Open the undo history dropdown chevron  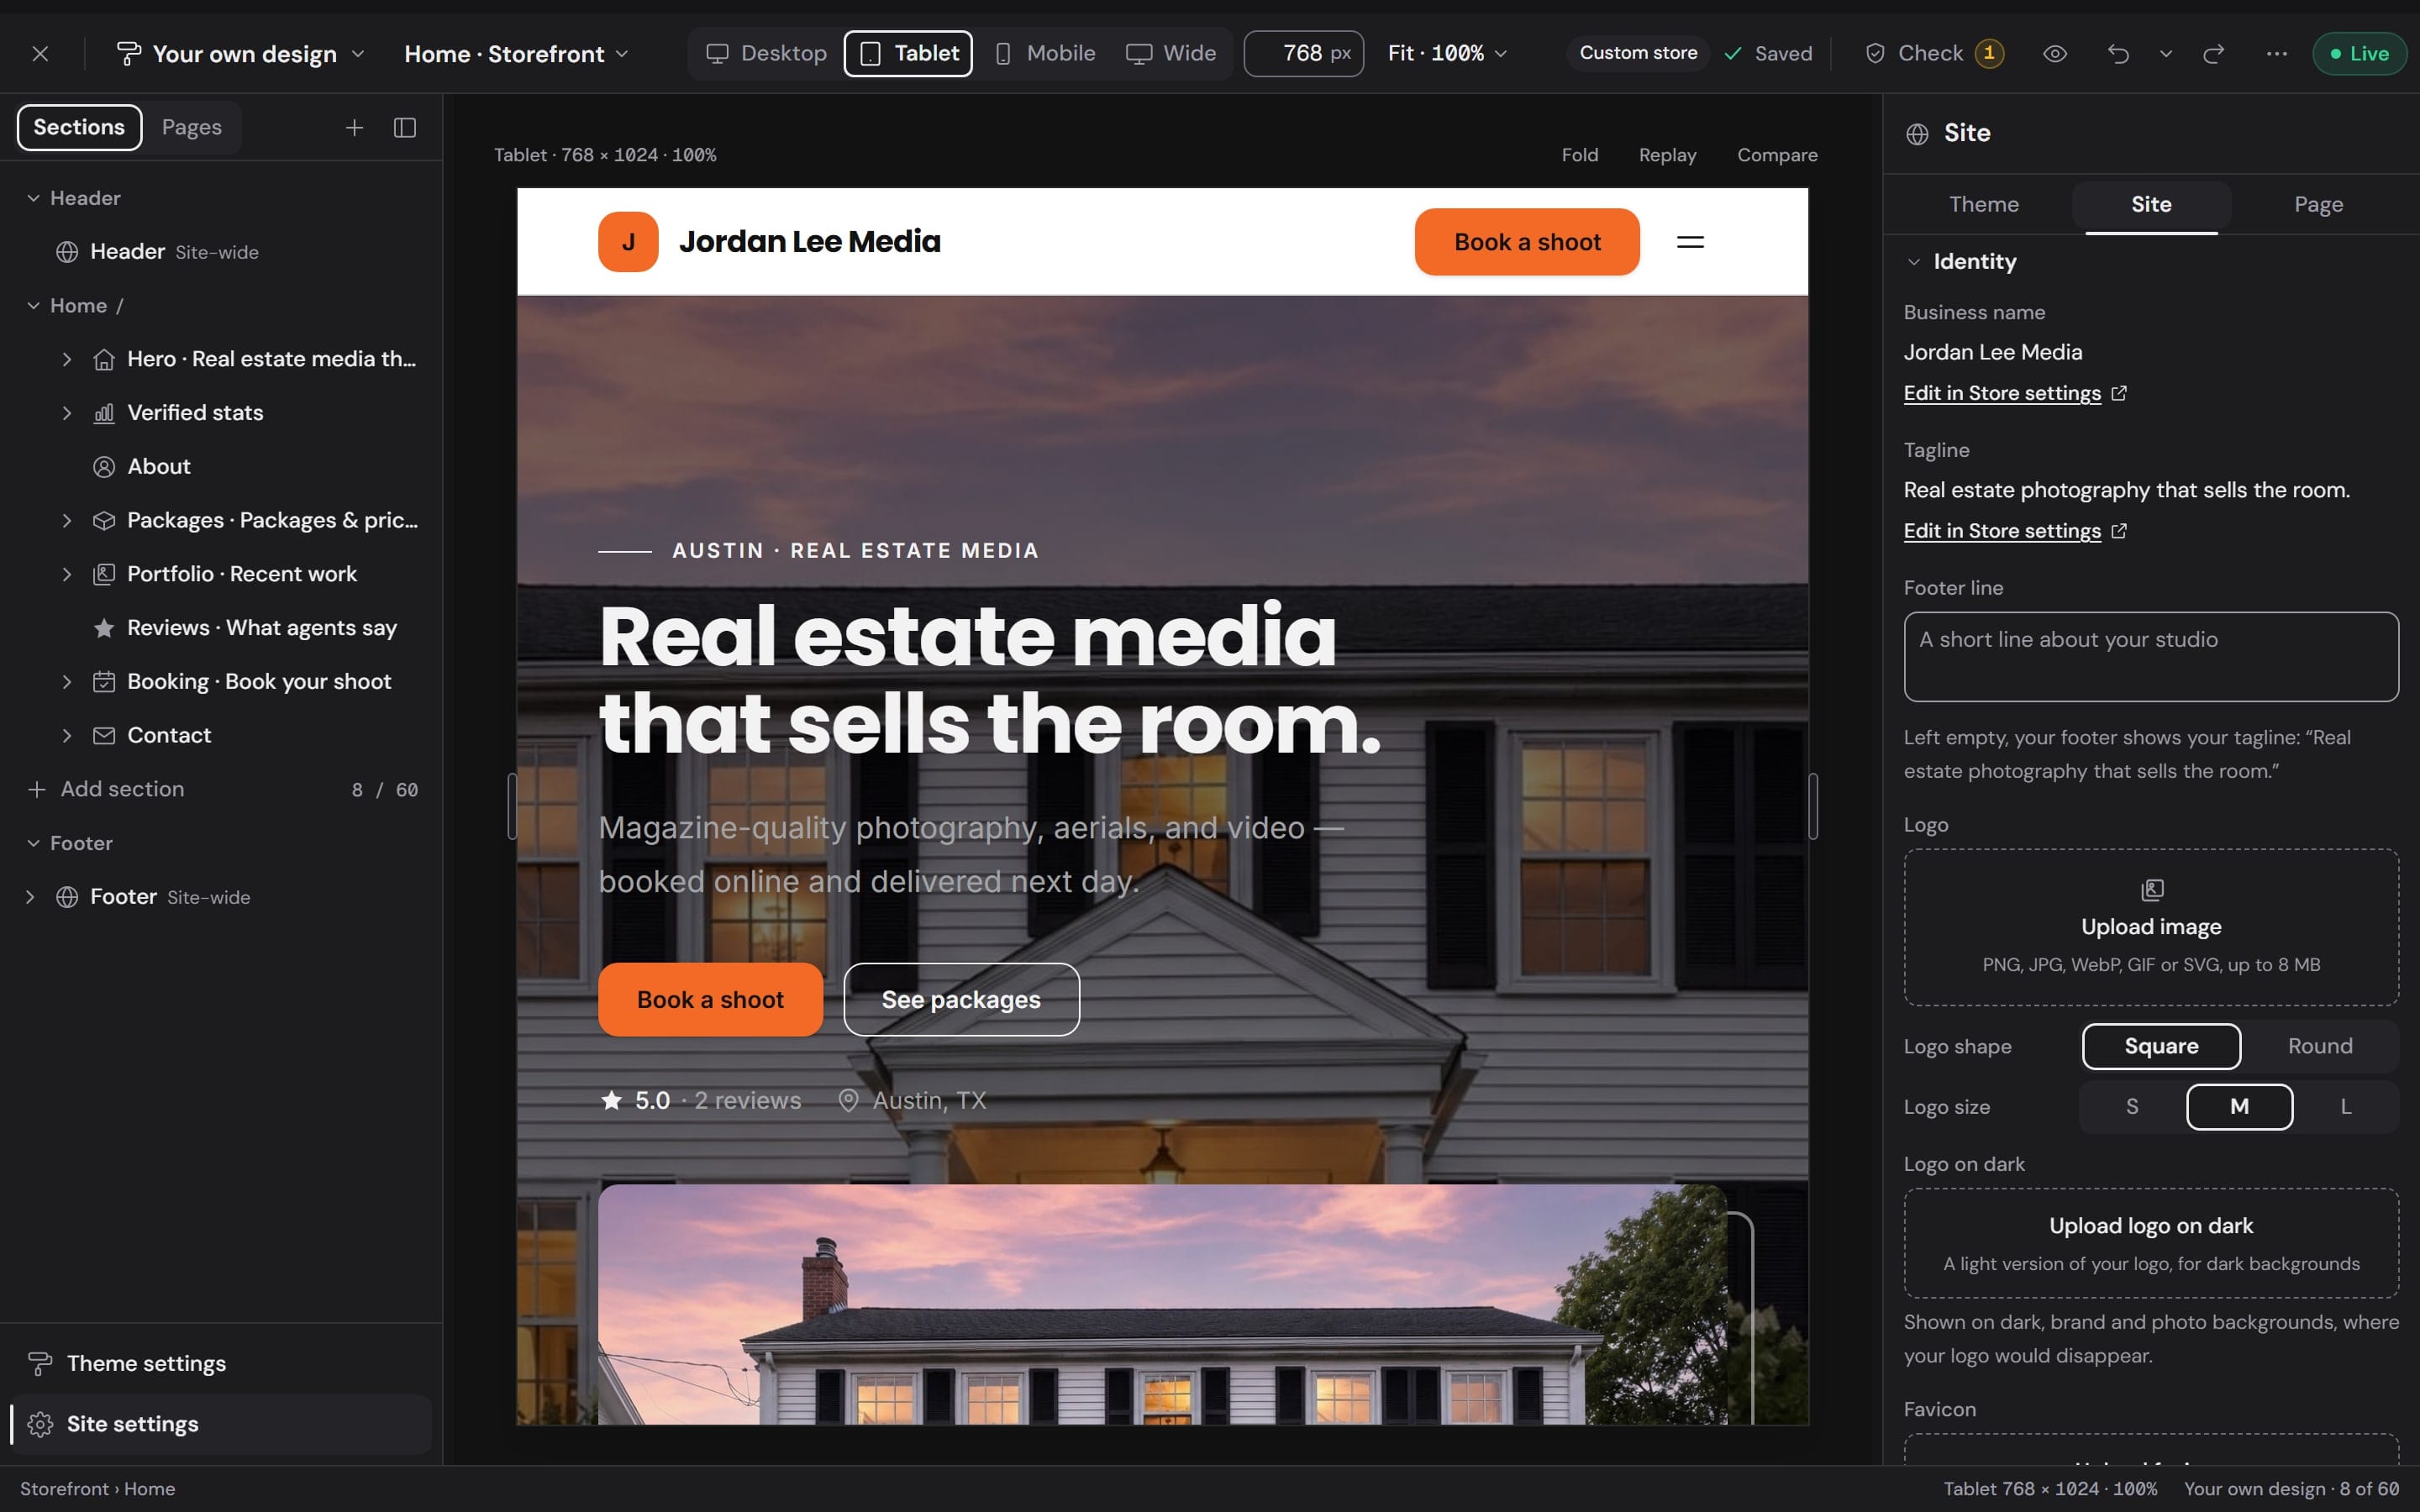[2166, 54]
